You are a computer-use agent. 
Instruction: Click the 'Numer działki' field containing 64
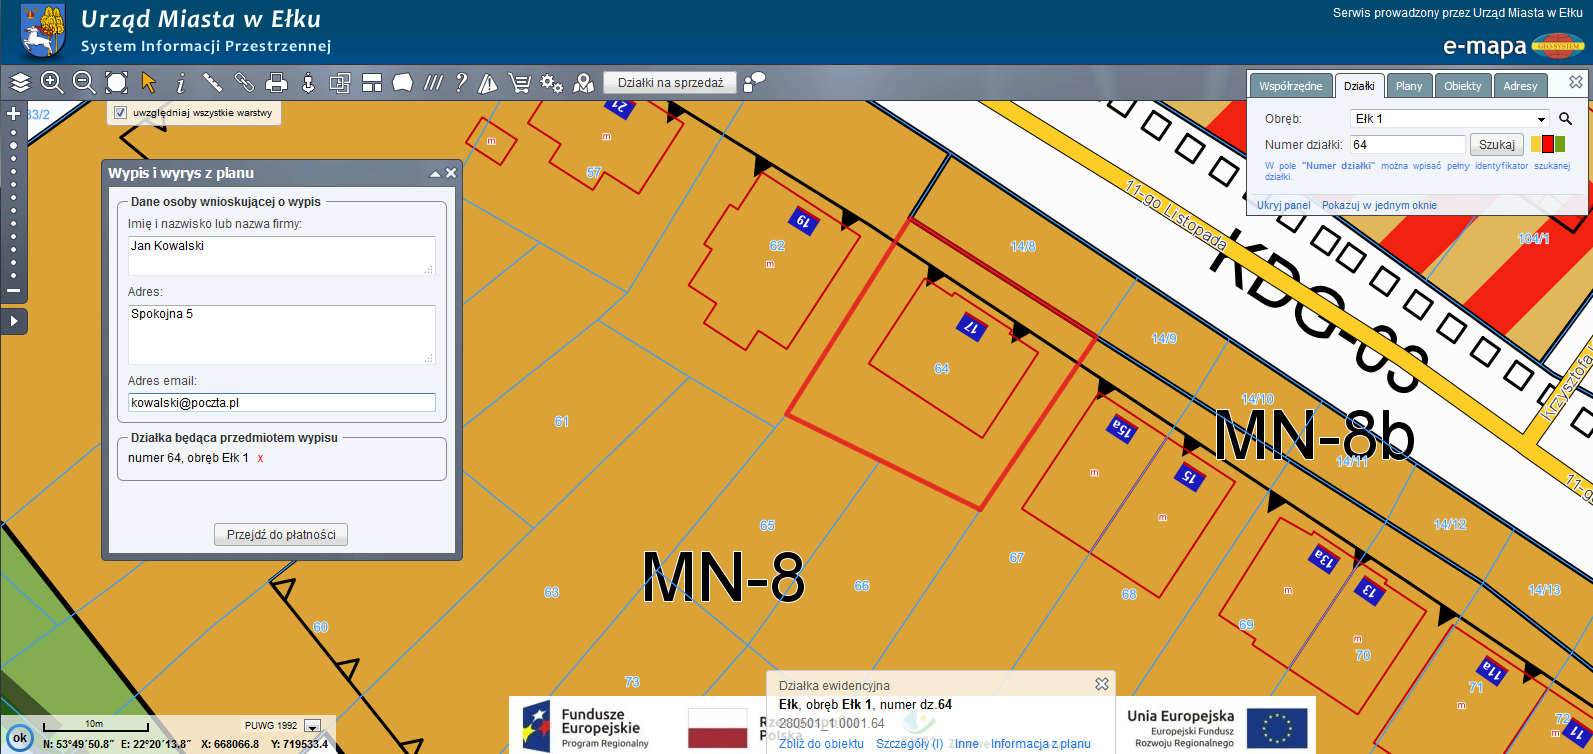coord(1408,144)
